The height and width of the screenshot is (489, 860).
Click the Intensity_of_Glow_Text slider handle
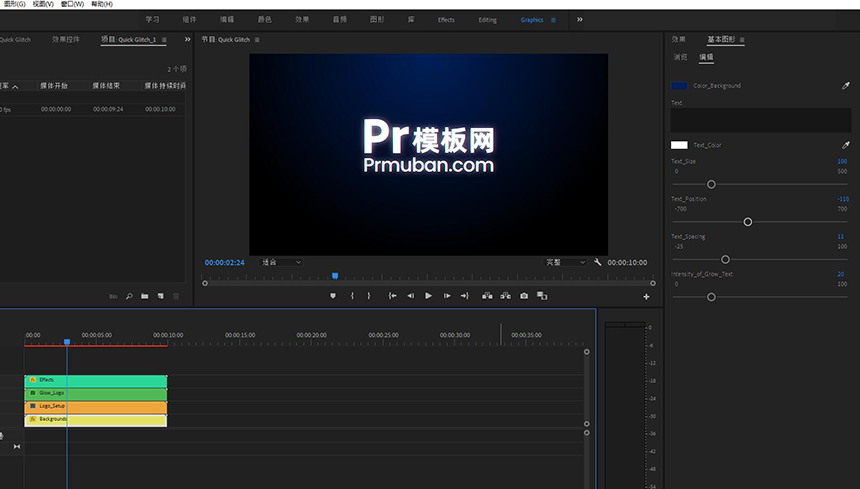[x=711, y=297]
